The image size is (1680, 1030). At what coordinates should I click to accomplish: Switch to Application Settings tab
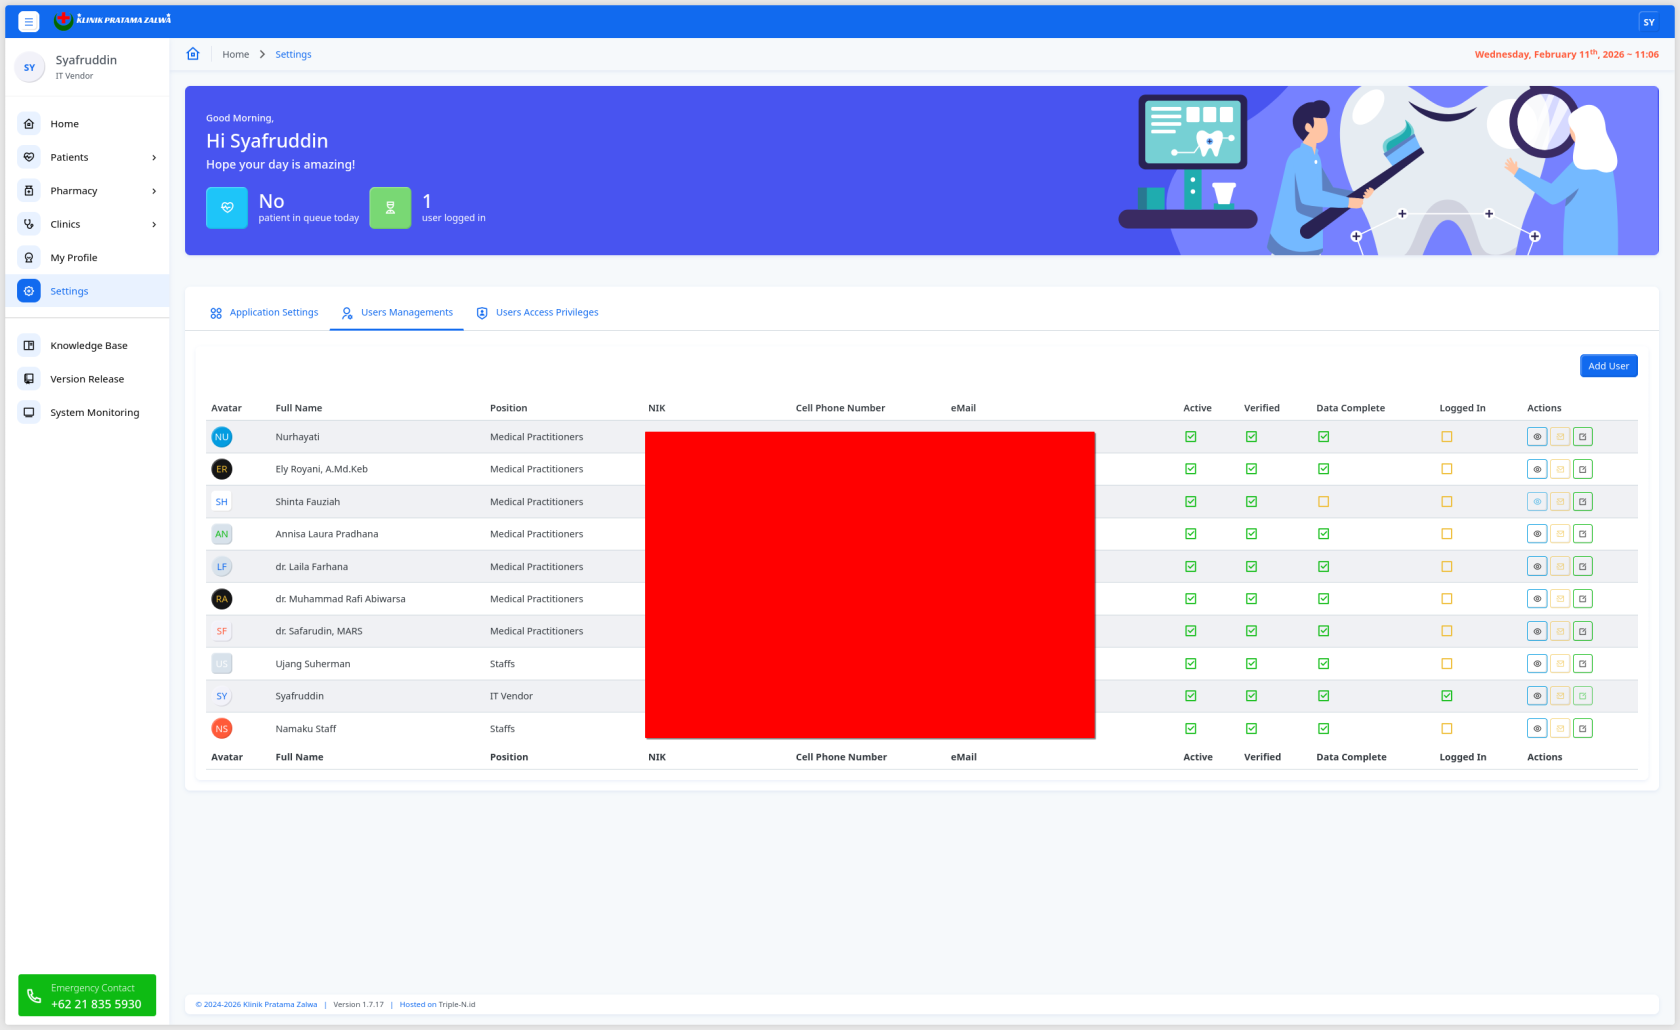point(264,313)
